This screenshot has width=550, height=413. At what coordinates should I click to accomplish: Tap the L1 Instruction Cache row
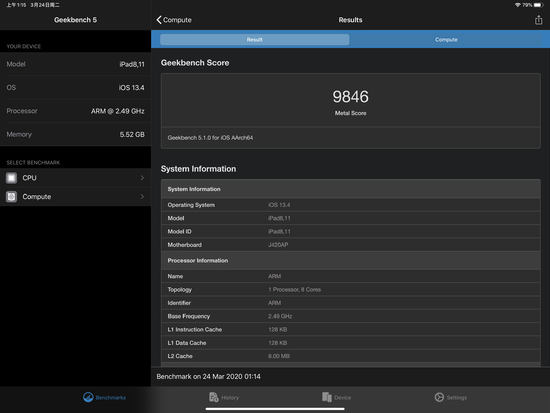coord(350,329)
